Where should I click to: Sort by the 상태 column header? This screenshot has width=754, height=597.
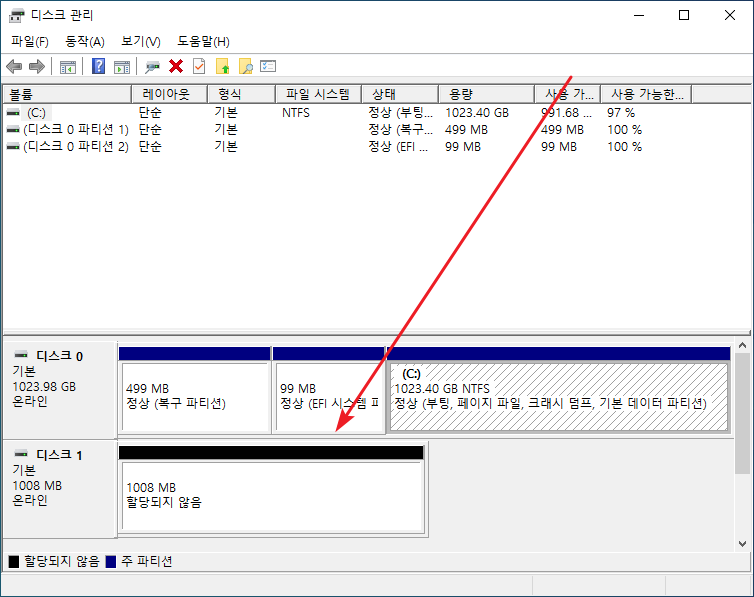(x=400, y=94)
